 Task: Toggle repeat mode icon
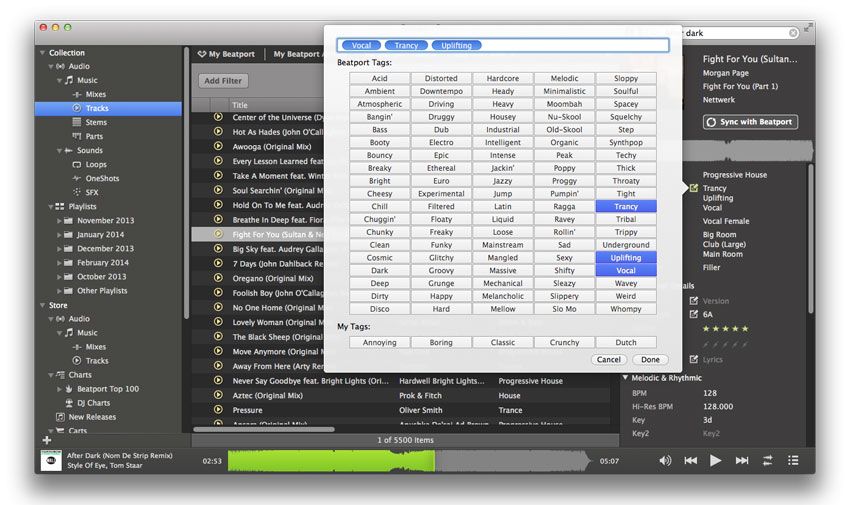pyautogui.click(x=768, y=461)
